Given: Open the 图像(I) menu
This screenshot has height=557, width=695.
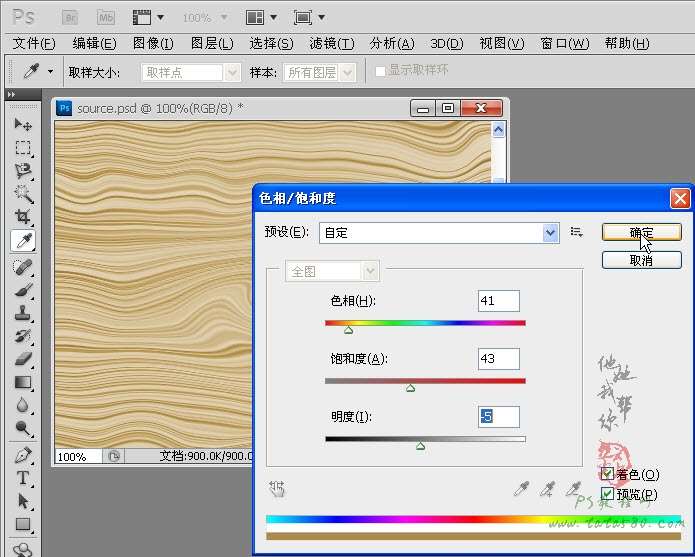Looking at the screenshot, I should pos(153,44).
